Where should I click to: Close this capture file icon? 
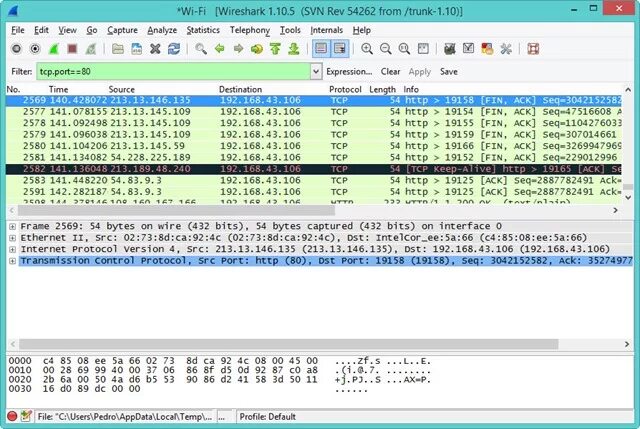pyautogui.click(x=155, y=49)
